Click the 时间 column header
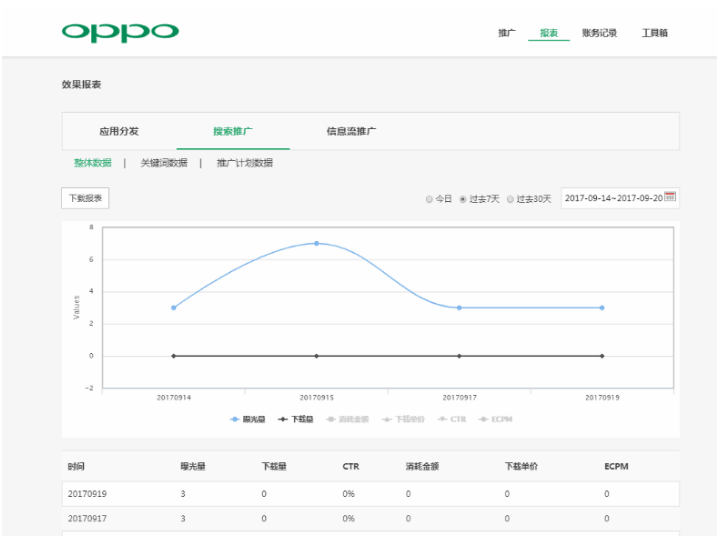The image size is (722, 542). pos(76,466)
